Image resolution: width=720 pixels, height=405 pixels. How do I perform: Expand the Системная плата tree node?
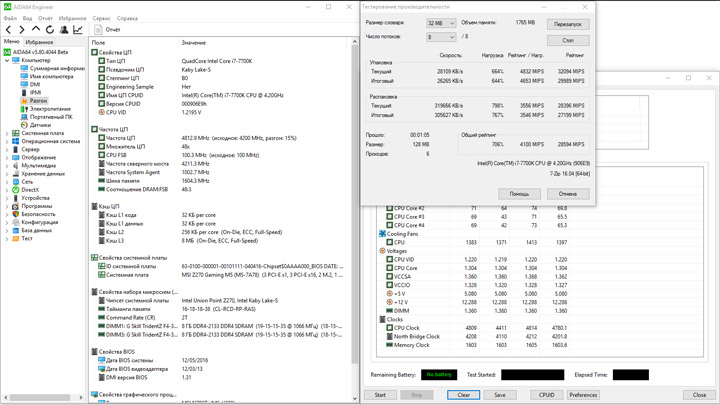[x=7, y=133]
